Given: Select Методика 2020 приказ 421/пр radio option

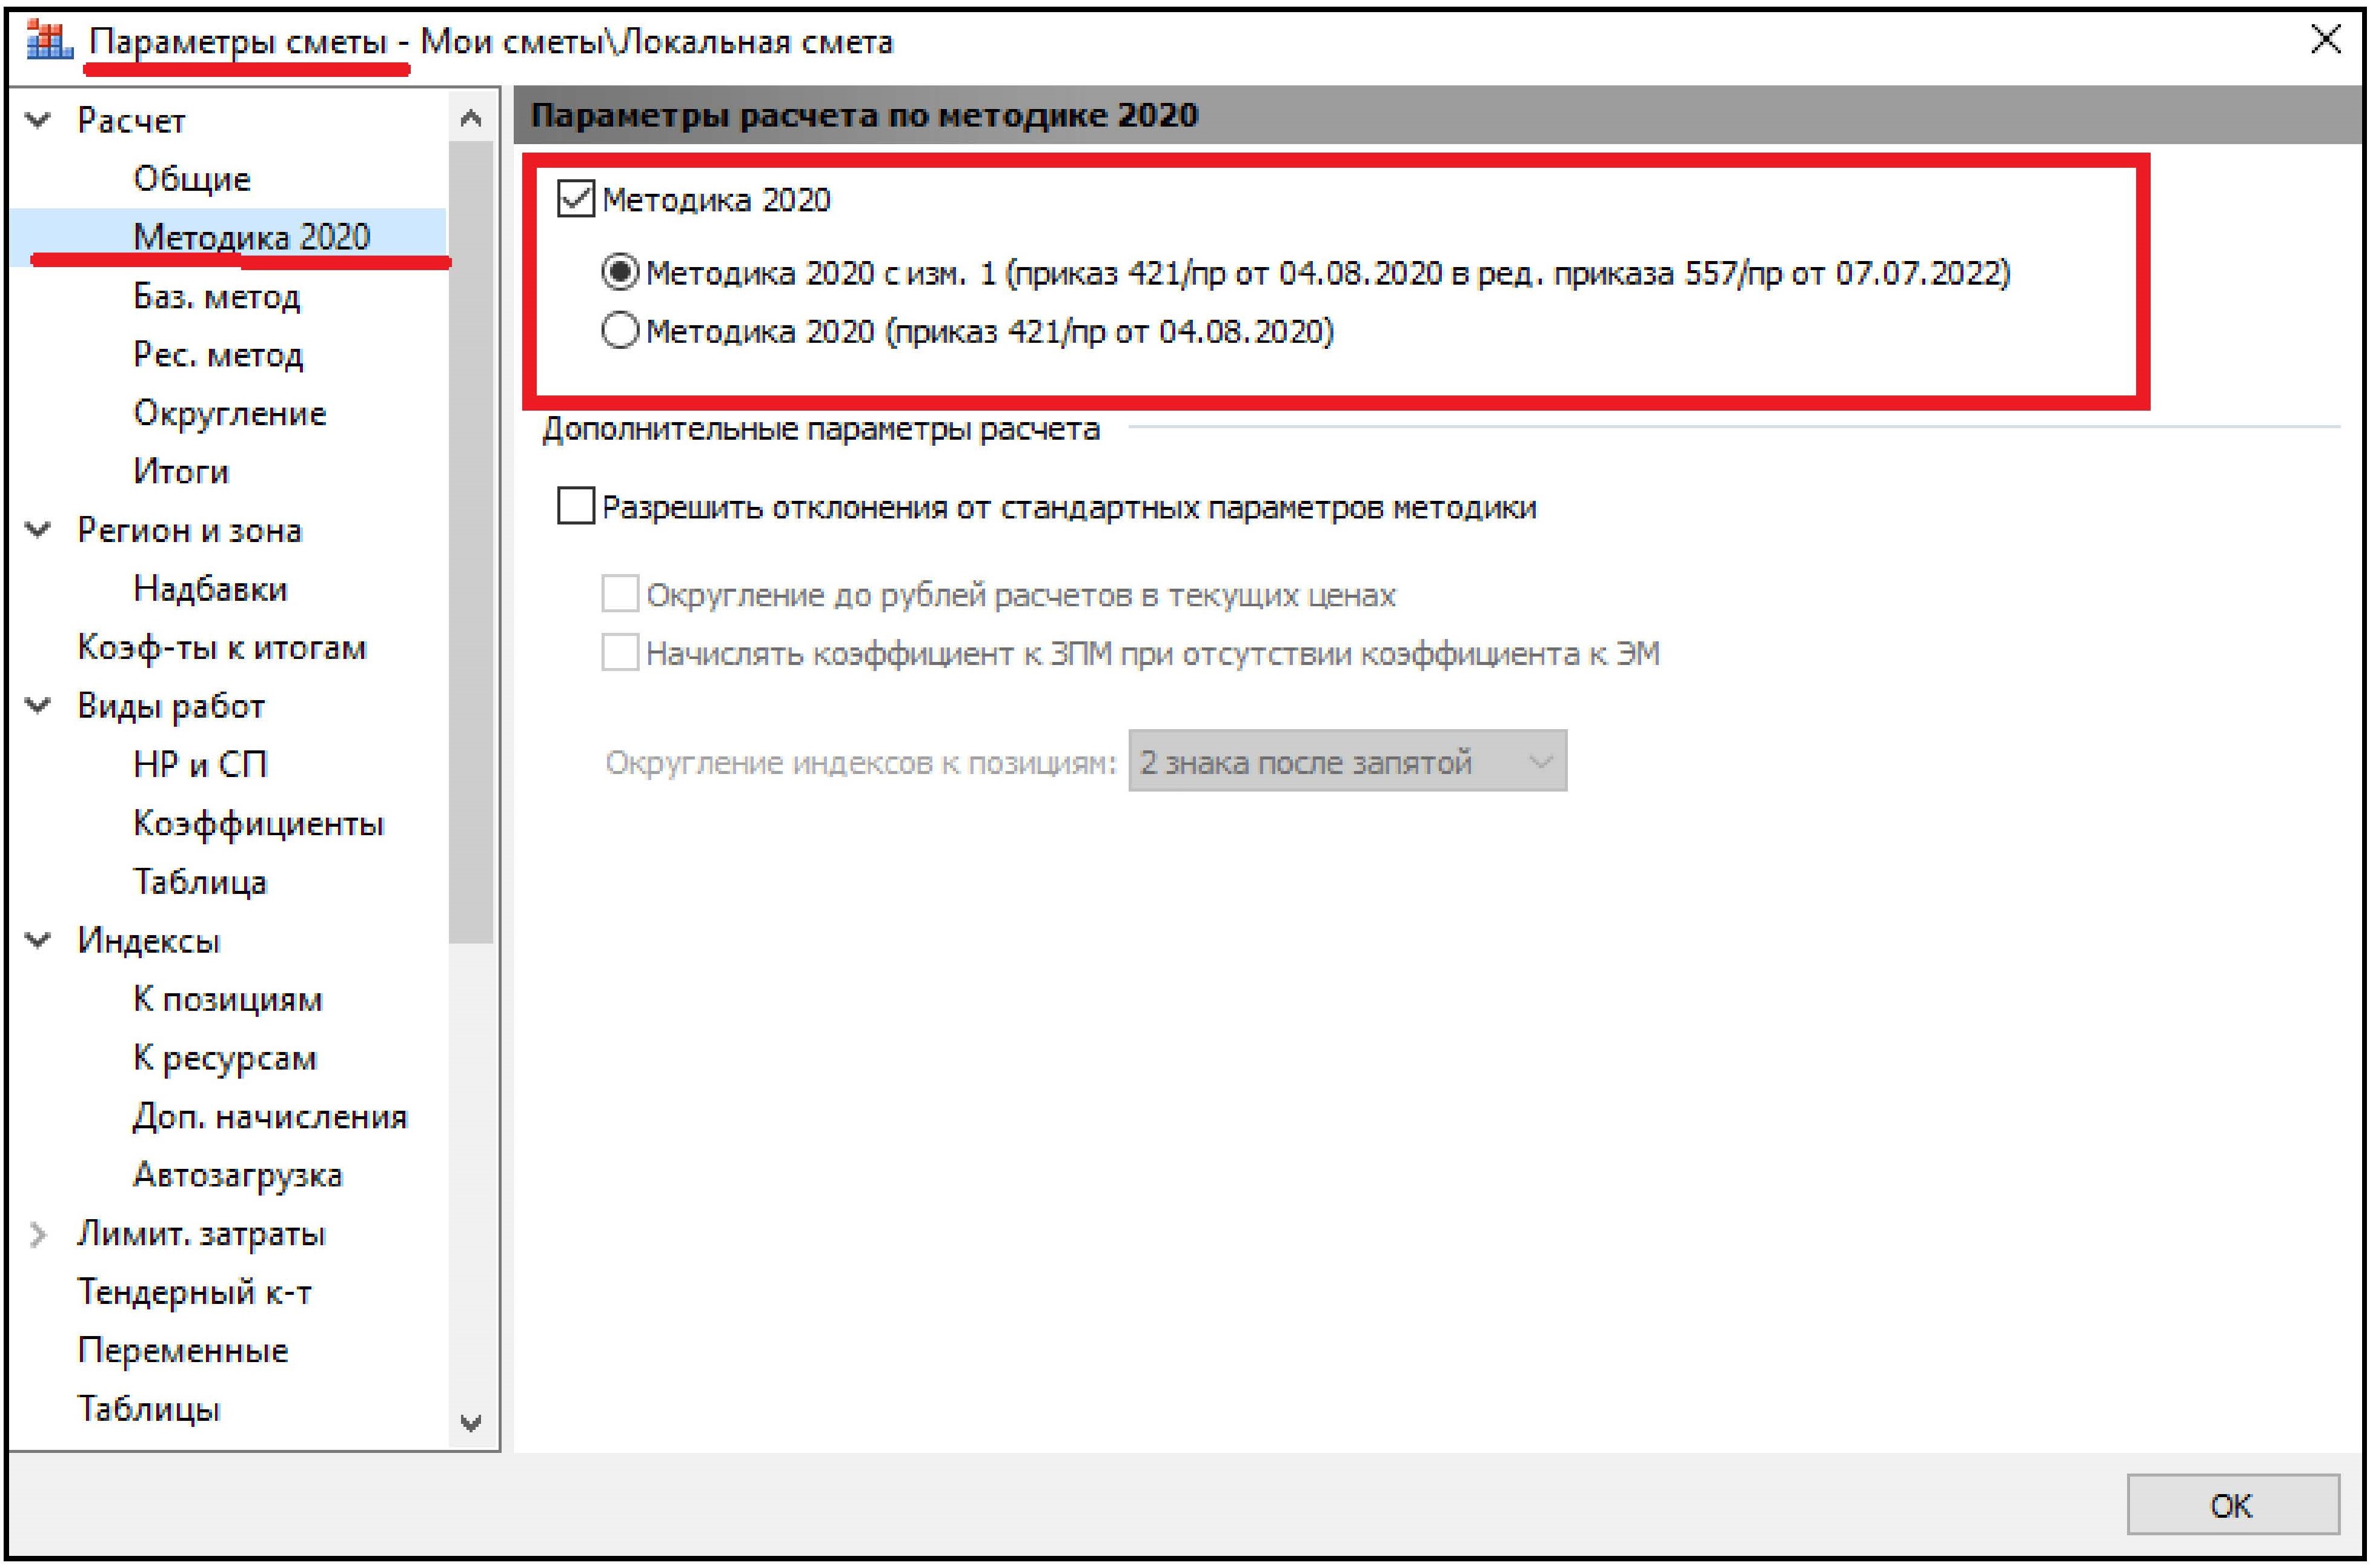Looking at the screenshot, I should pos(620,331).
